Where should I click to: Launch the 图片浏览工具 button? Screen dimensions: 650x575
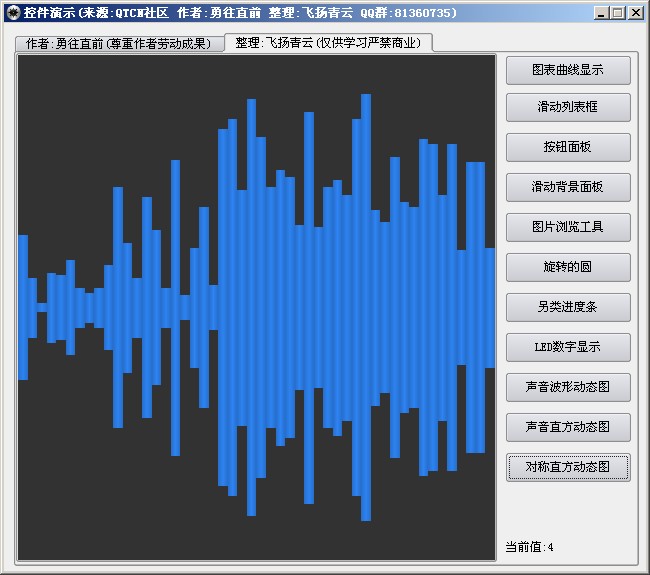click(x=568, y=227)
